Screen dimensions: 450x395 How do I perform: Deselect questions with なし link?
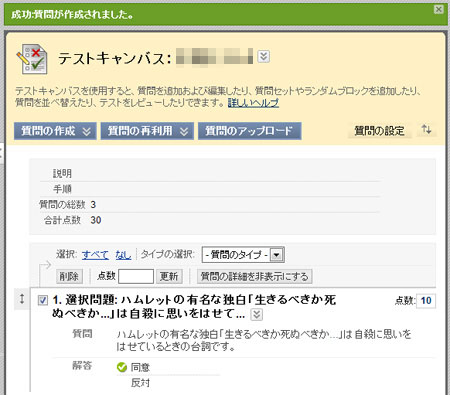123,255
